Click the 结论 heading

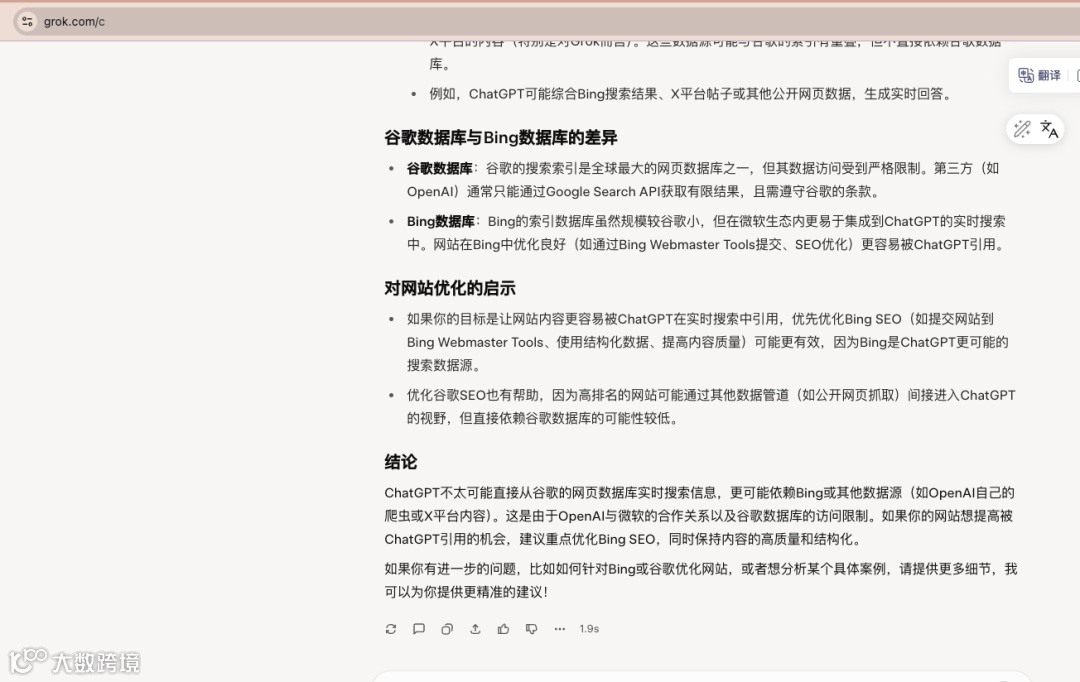click(x=401, y=462)
